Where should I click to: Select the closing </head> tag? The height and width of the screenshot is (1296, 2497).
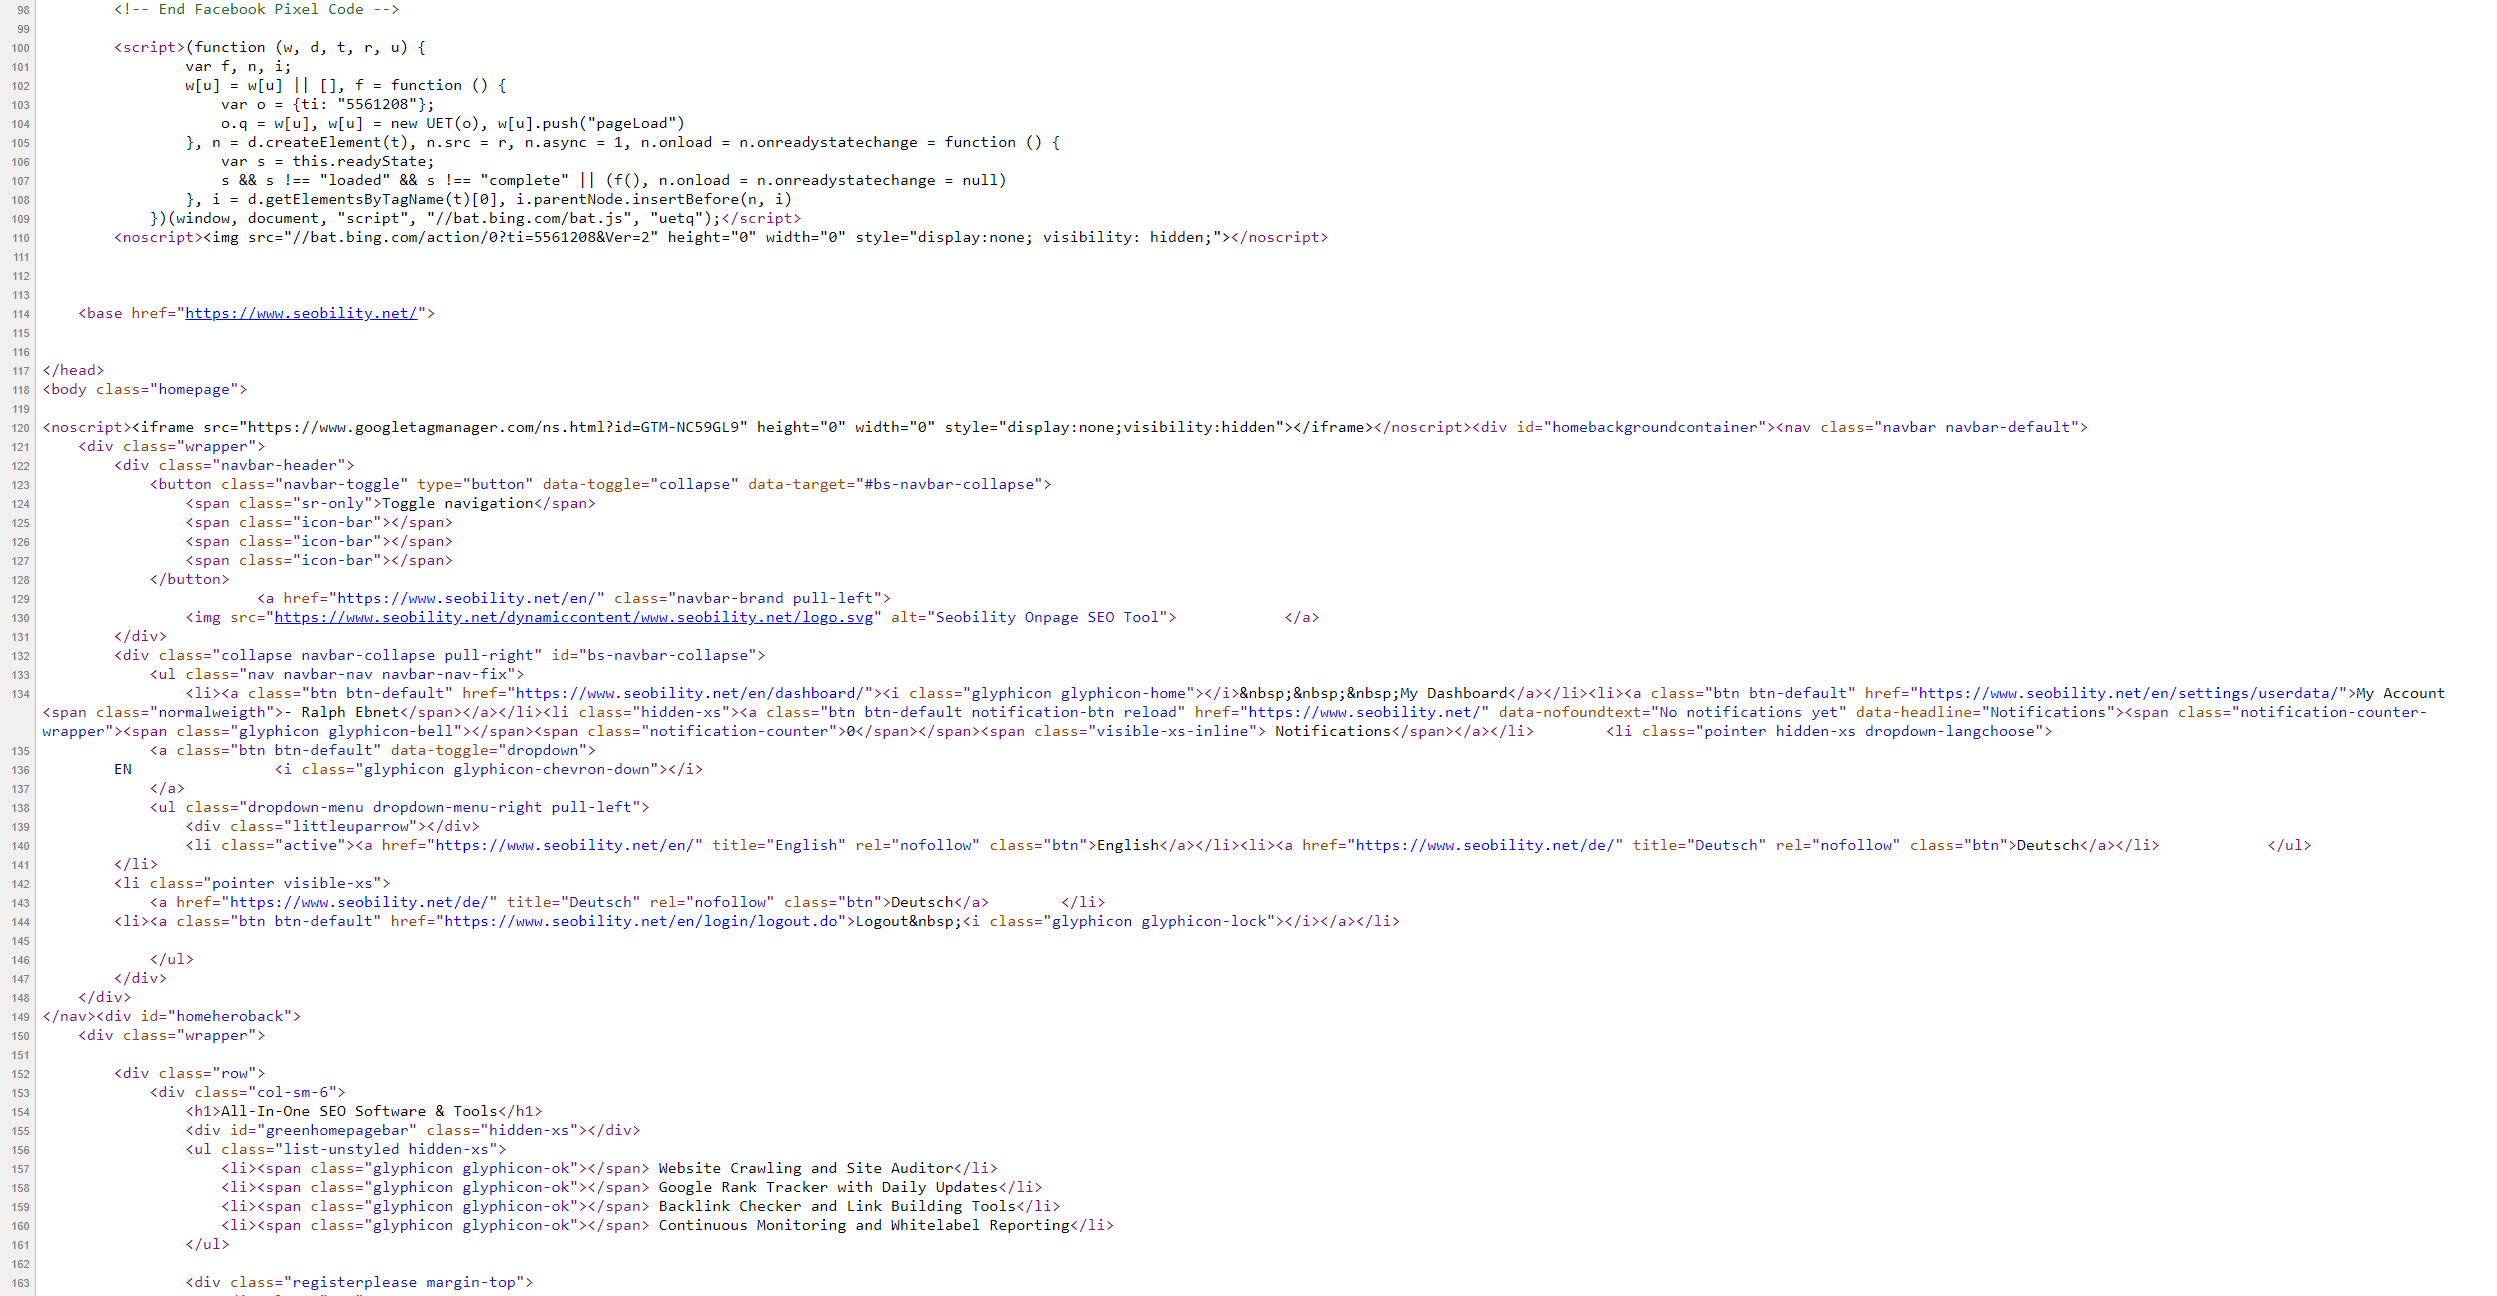coord(73,370)
